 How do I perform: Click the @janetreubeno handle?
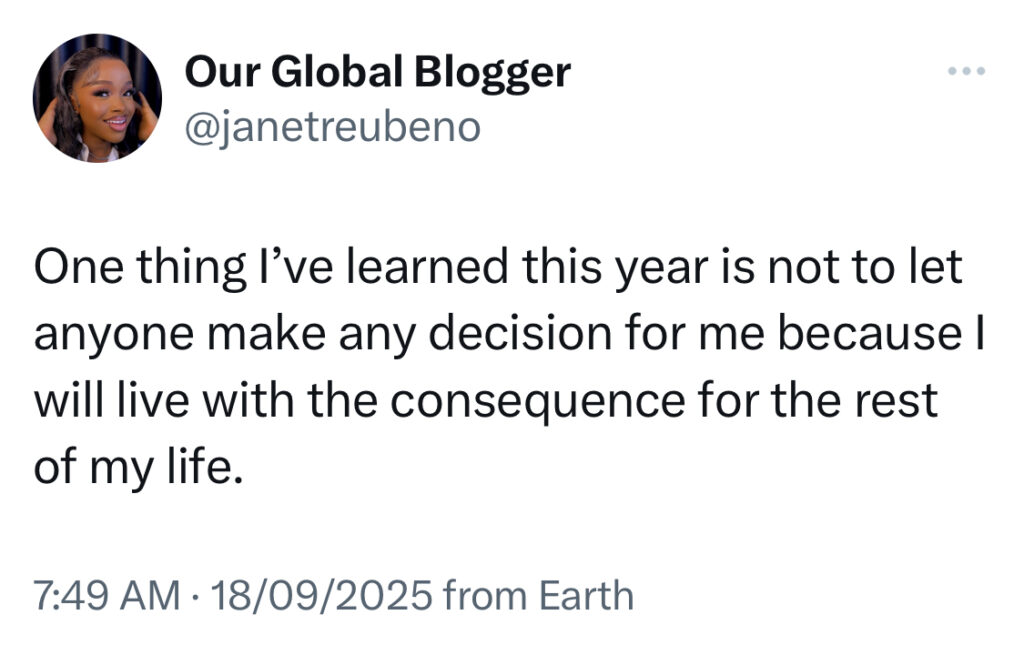333,127
